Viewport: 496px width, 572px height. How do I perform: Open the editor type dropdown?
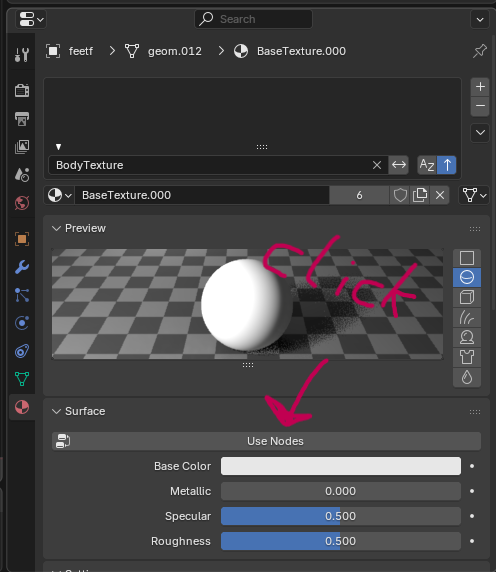click(31, 19)
